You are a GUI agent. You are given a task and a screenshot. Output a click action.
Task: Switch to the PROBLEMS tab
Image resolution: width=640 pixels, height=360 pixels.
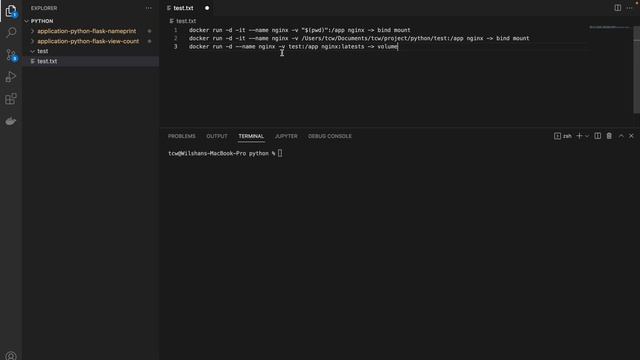(182, 136)
